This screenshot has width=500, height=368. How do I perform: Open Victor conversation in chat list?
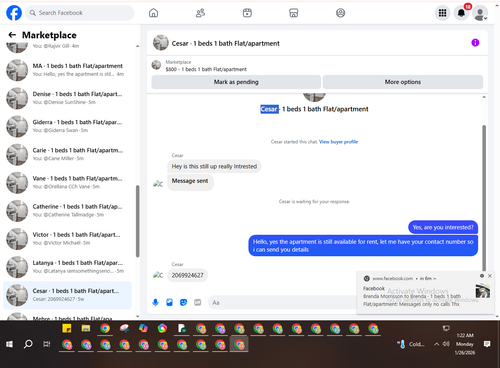click(67, 239)
